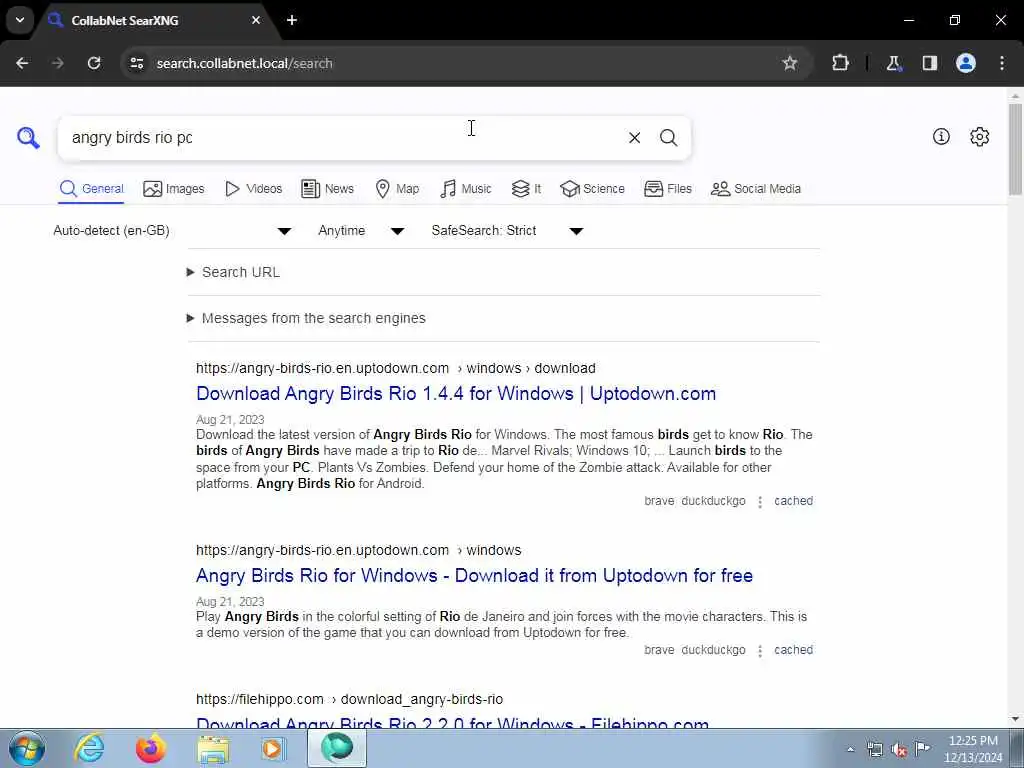Screen dimensions: 1024x768
Task: Open the Chrome three-dot menu
Action: [x=1002, y=63]
